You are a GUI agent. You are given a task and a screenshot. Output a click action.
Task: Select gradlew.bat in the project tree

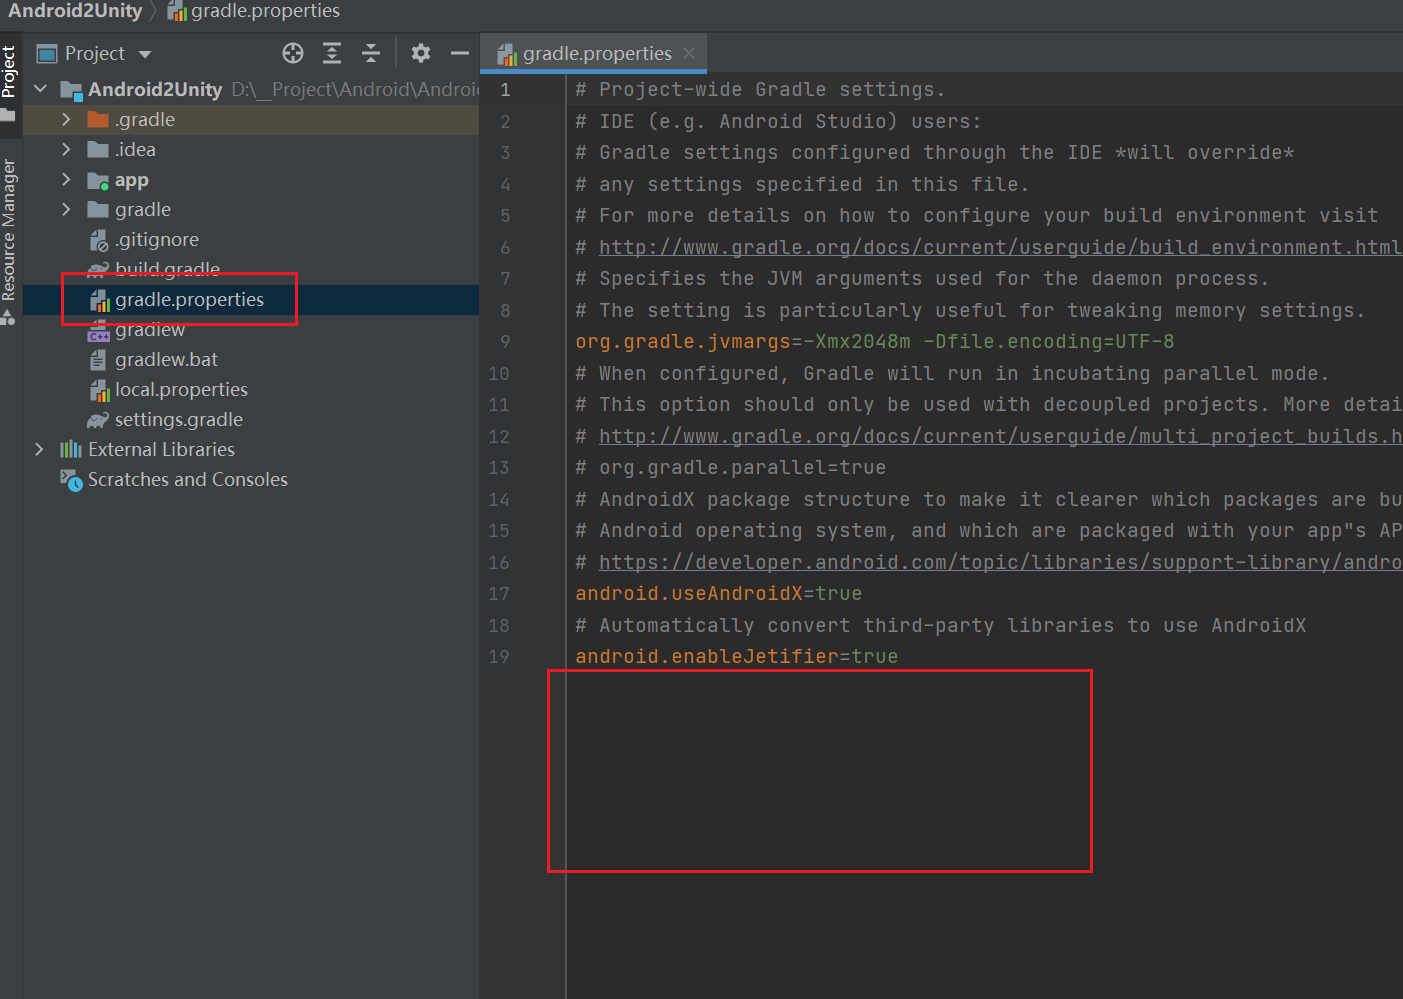click(166, 359)
